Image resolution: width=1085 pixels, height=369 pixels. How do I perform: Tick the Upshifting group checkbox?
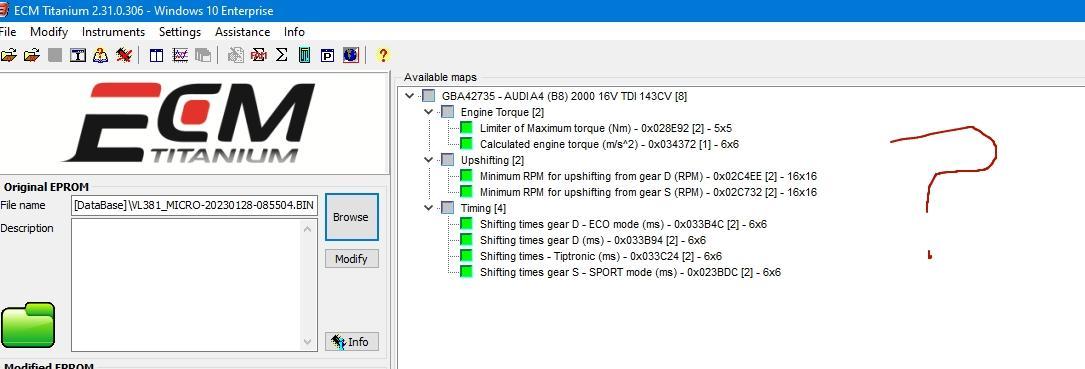(x=448, y=160)
